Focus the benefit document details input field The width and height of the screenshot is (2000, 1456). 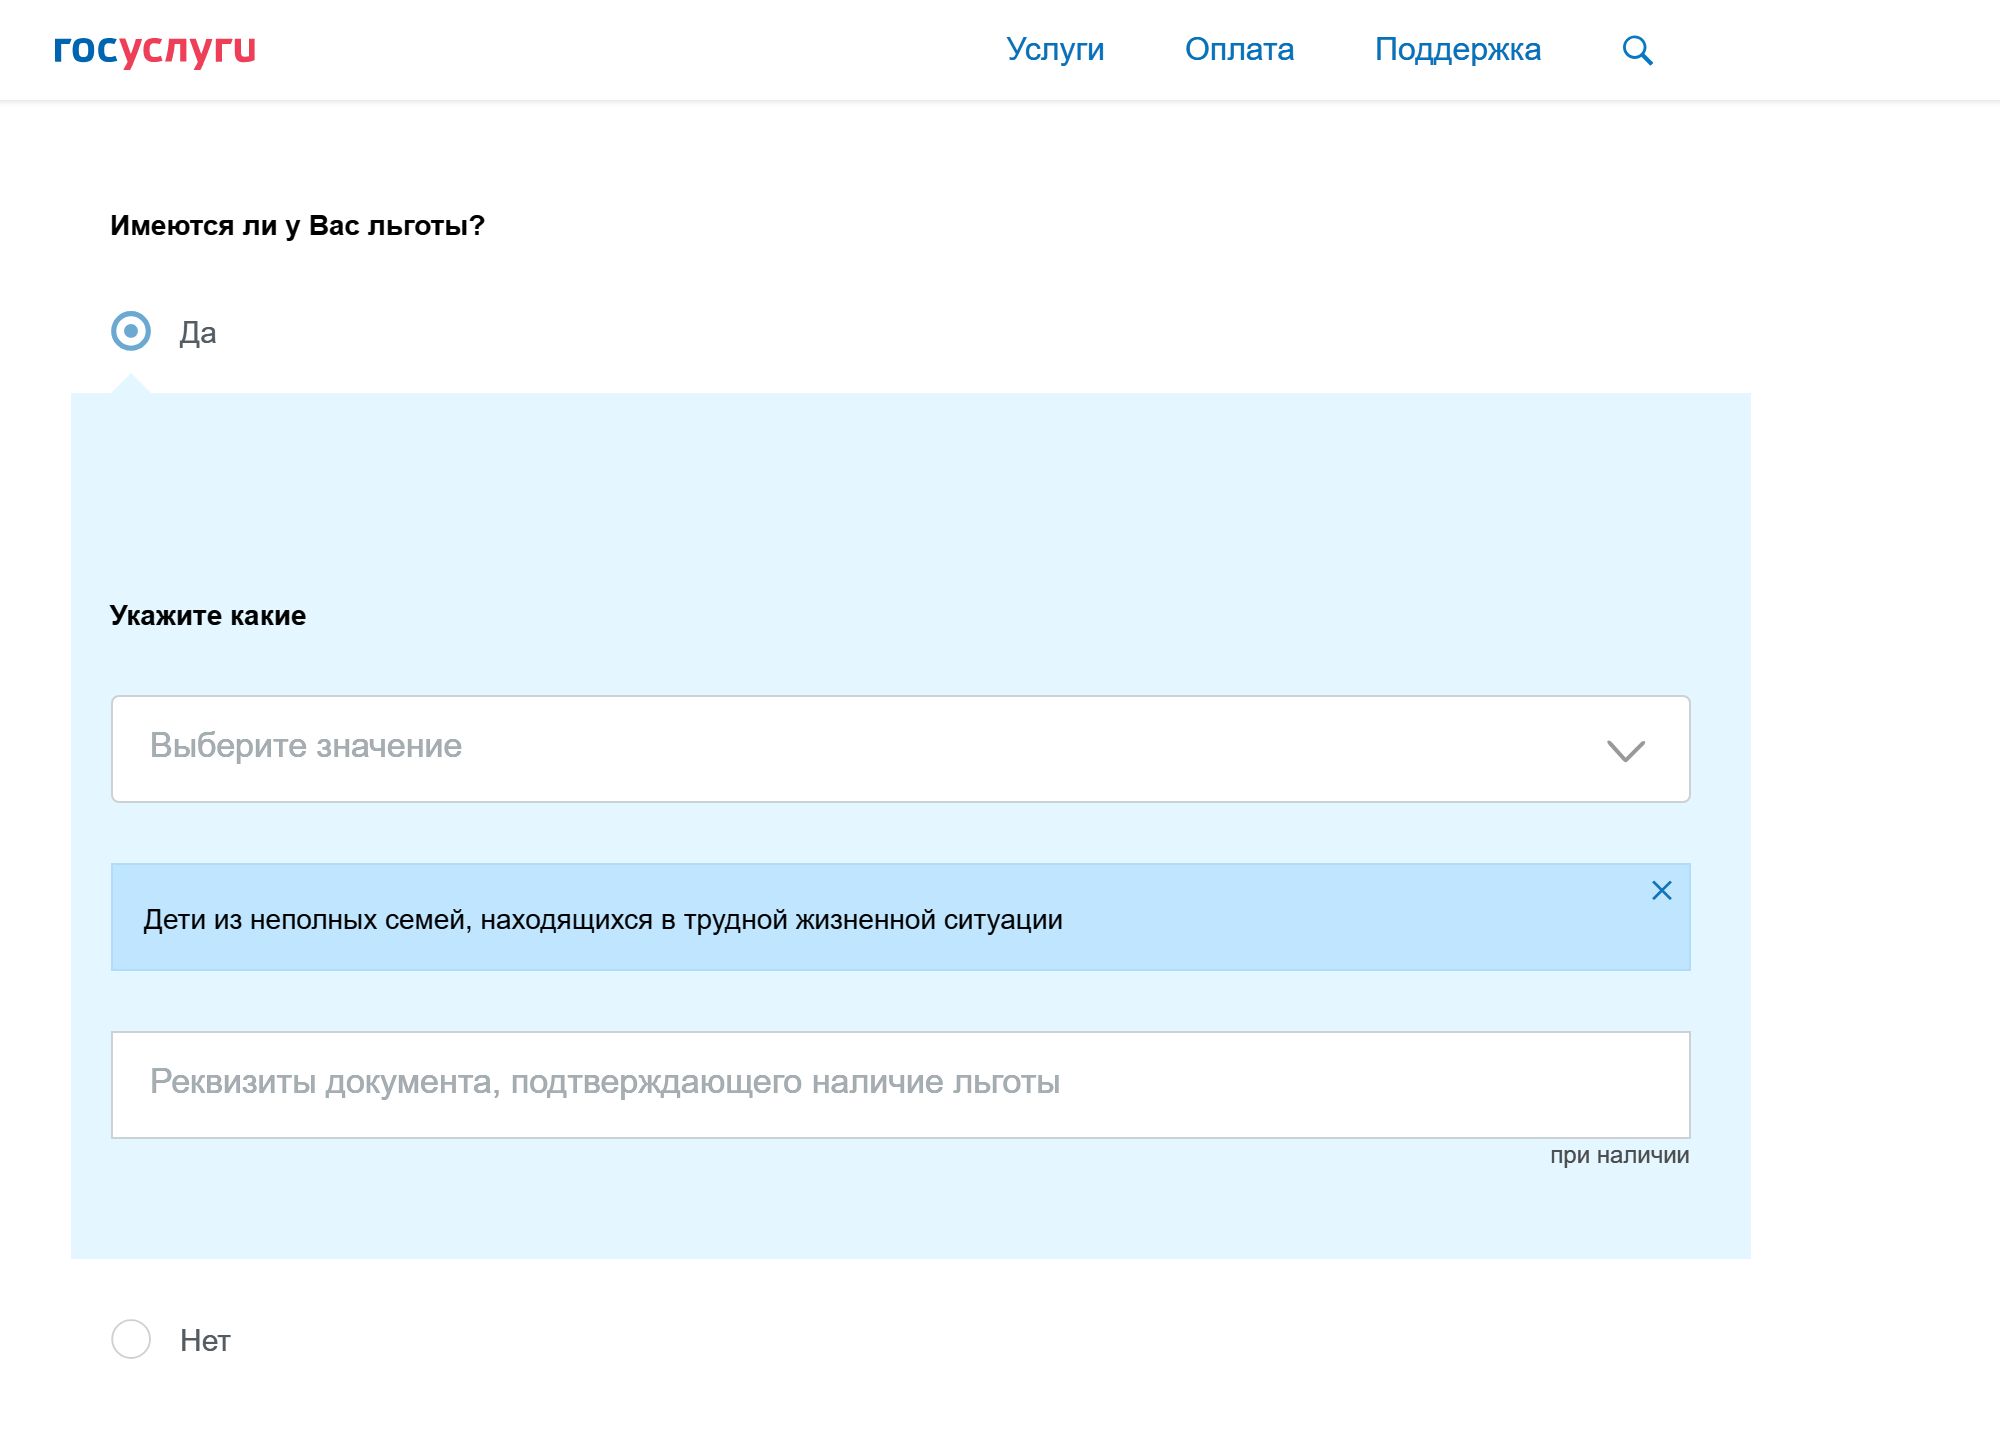(x=900, y=1084)
